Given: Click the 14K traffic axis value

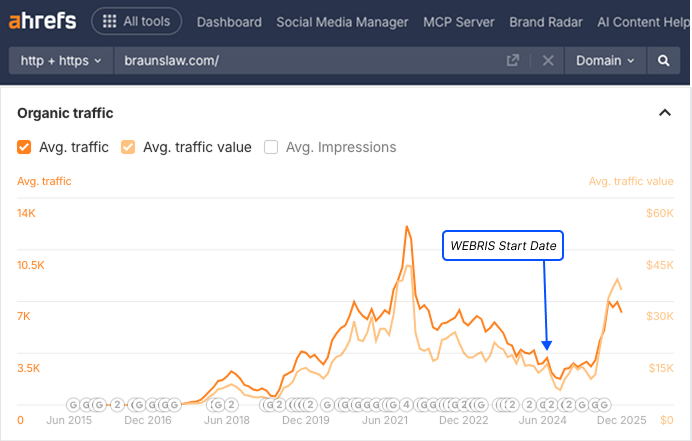Looking at the screenshot, I should click(x=26, y=214).
